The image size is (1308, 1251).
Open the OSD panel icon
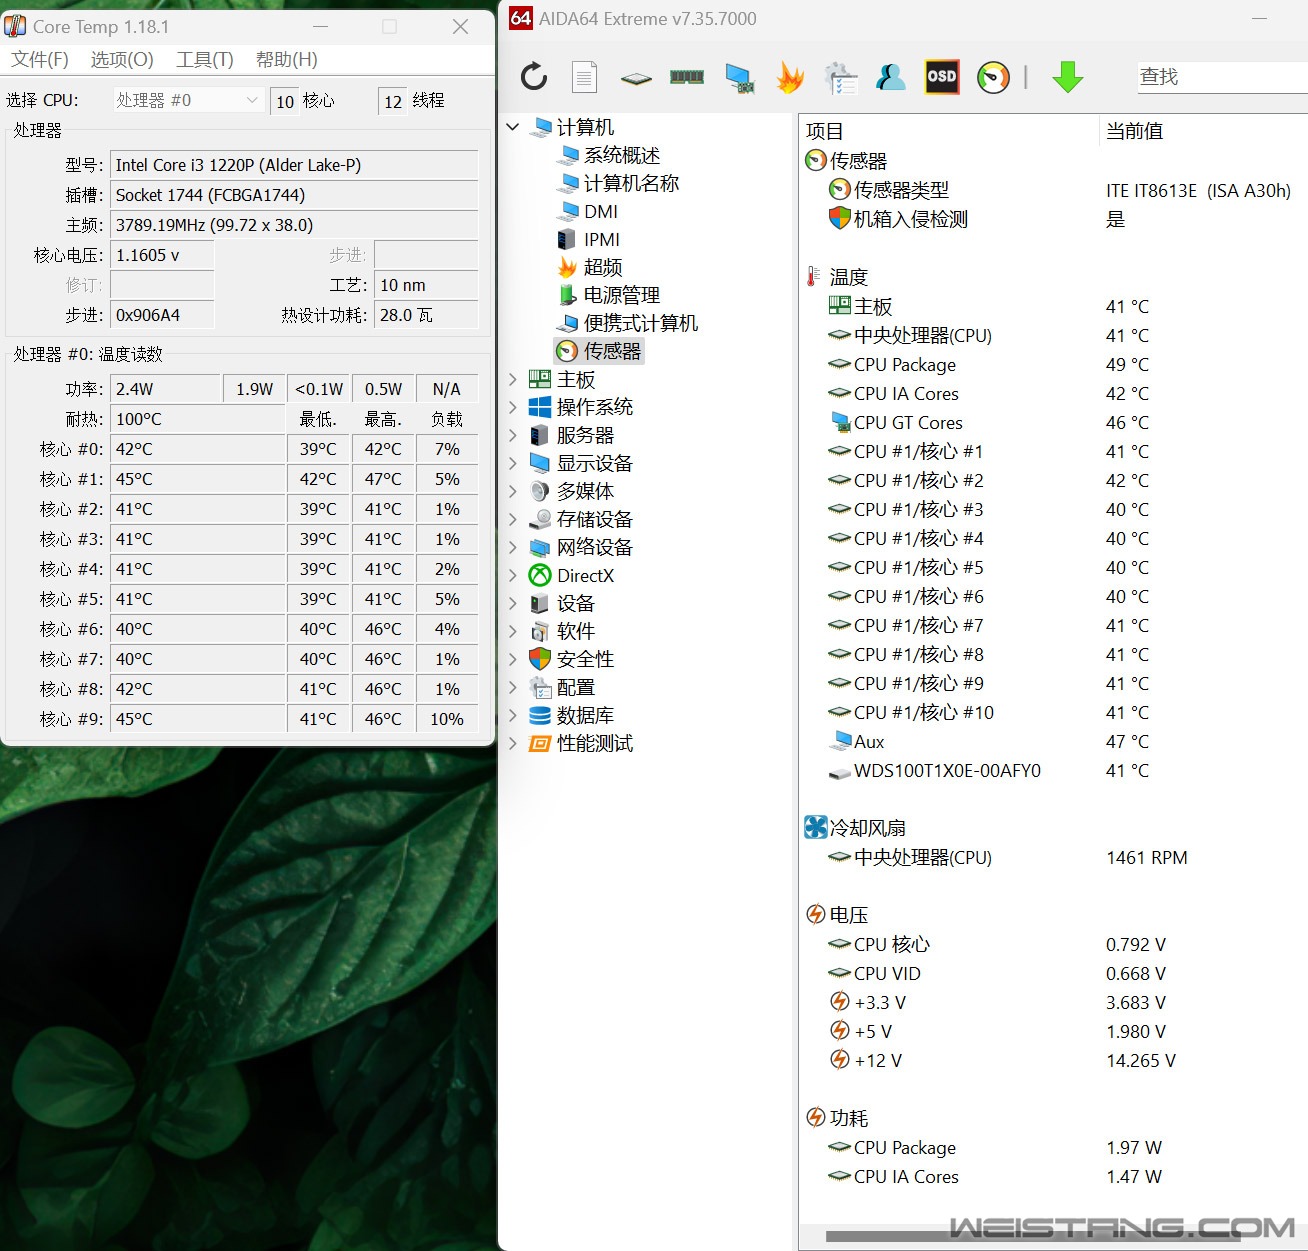pos(942,77)
